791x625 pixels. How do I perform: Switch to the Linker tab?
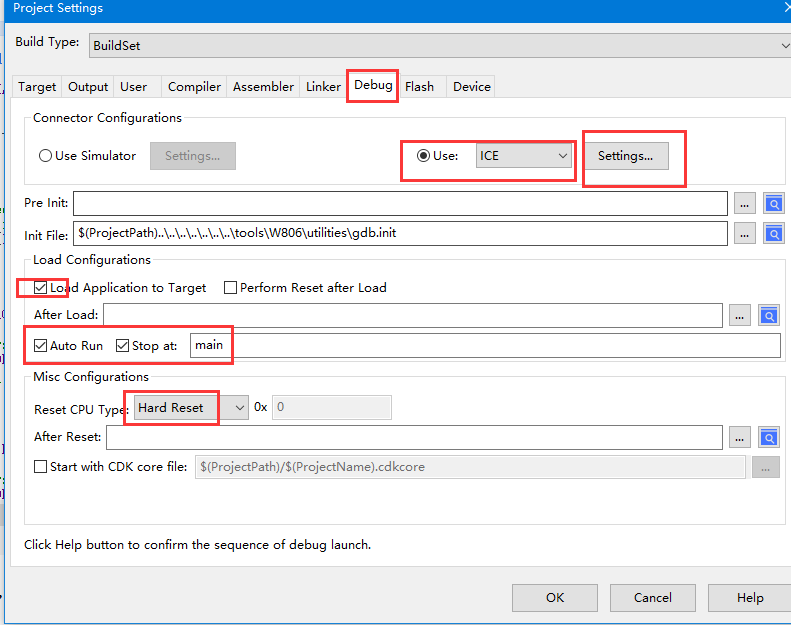pos(323,87)
